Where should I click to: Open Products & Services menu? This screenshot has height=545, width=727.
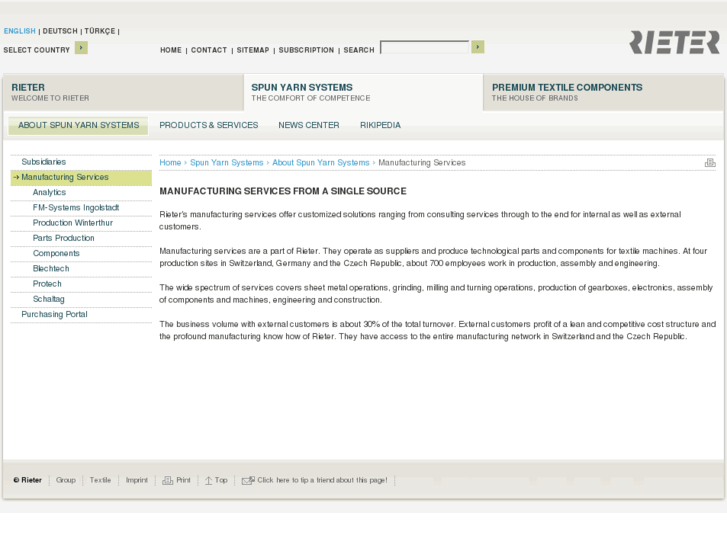point(209,125)
